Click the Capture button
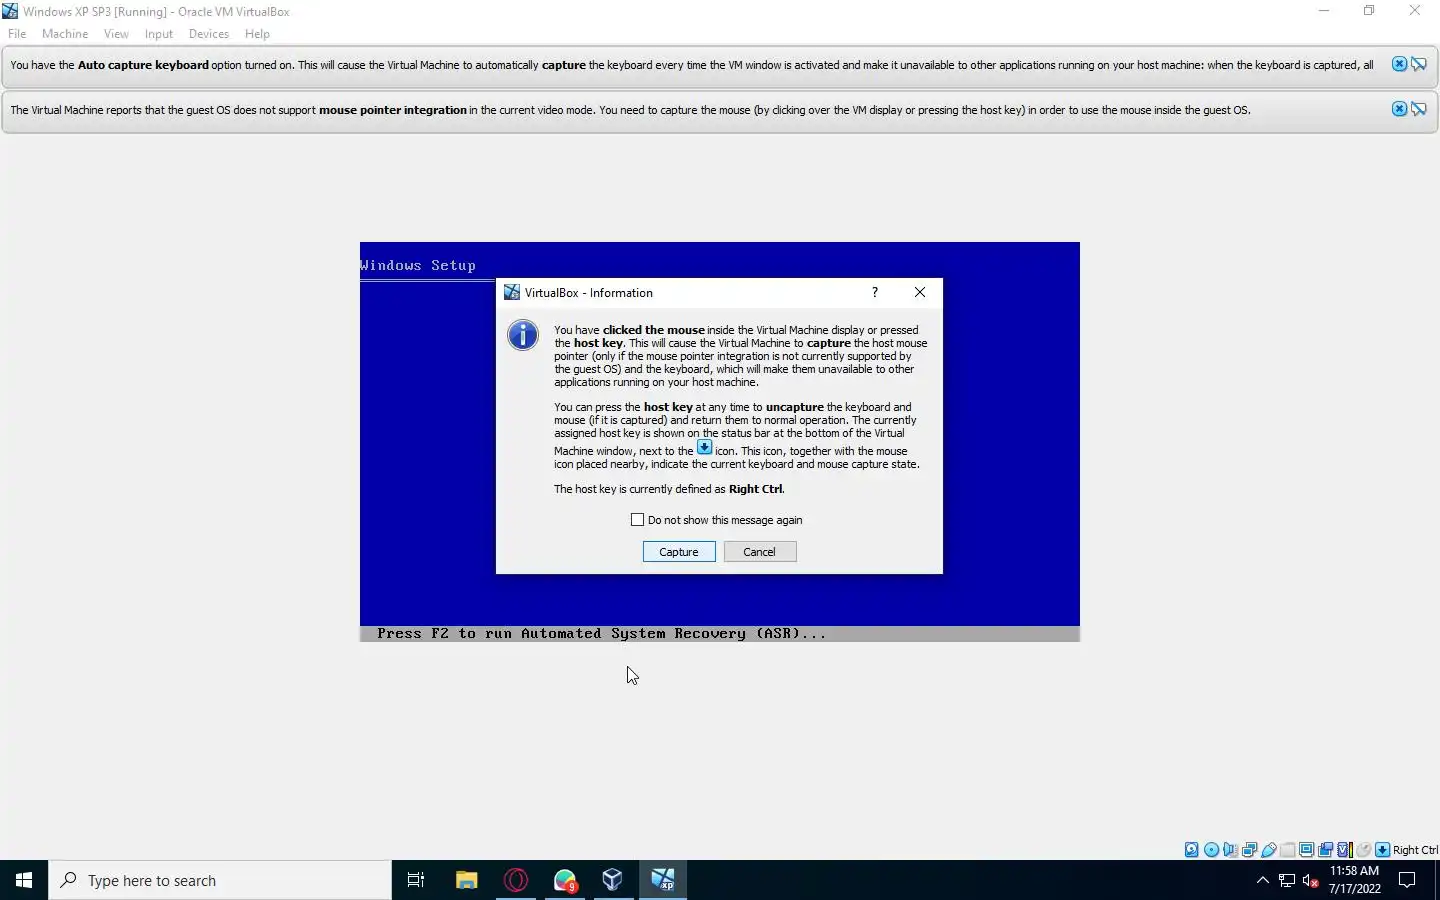This screenshot has width=1440, height=900. pos(679,552)
